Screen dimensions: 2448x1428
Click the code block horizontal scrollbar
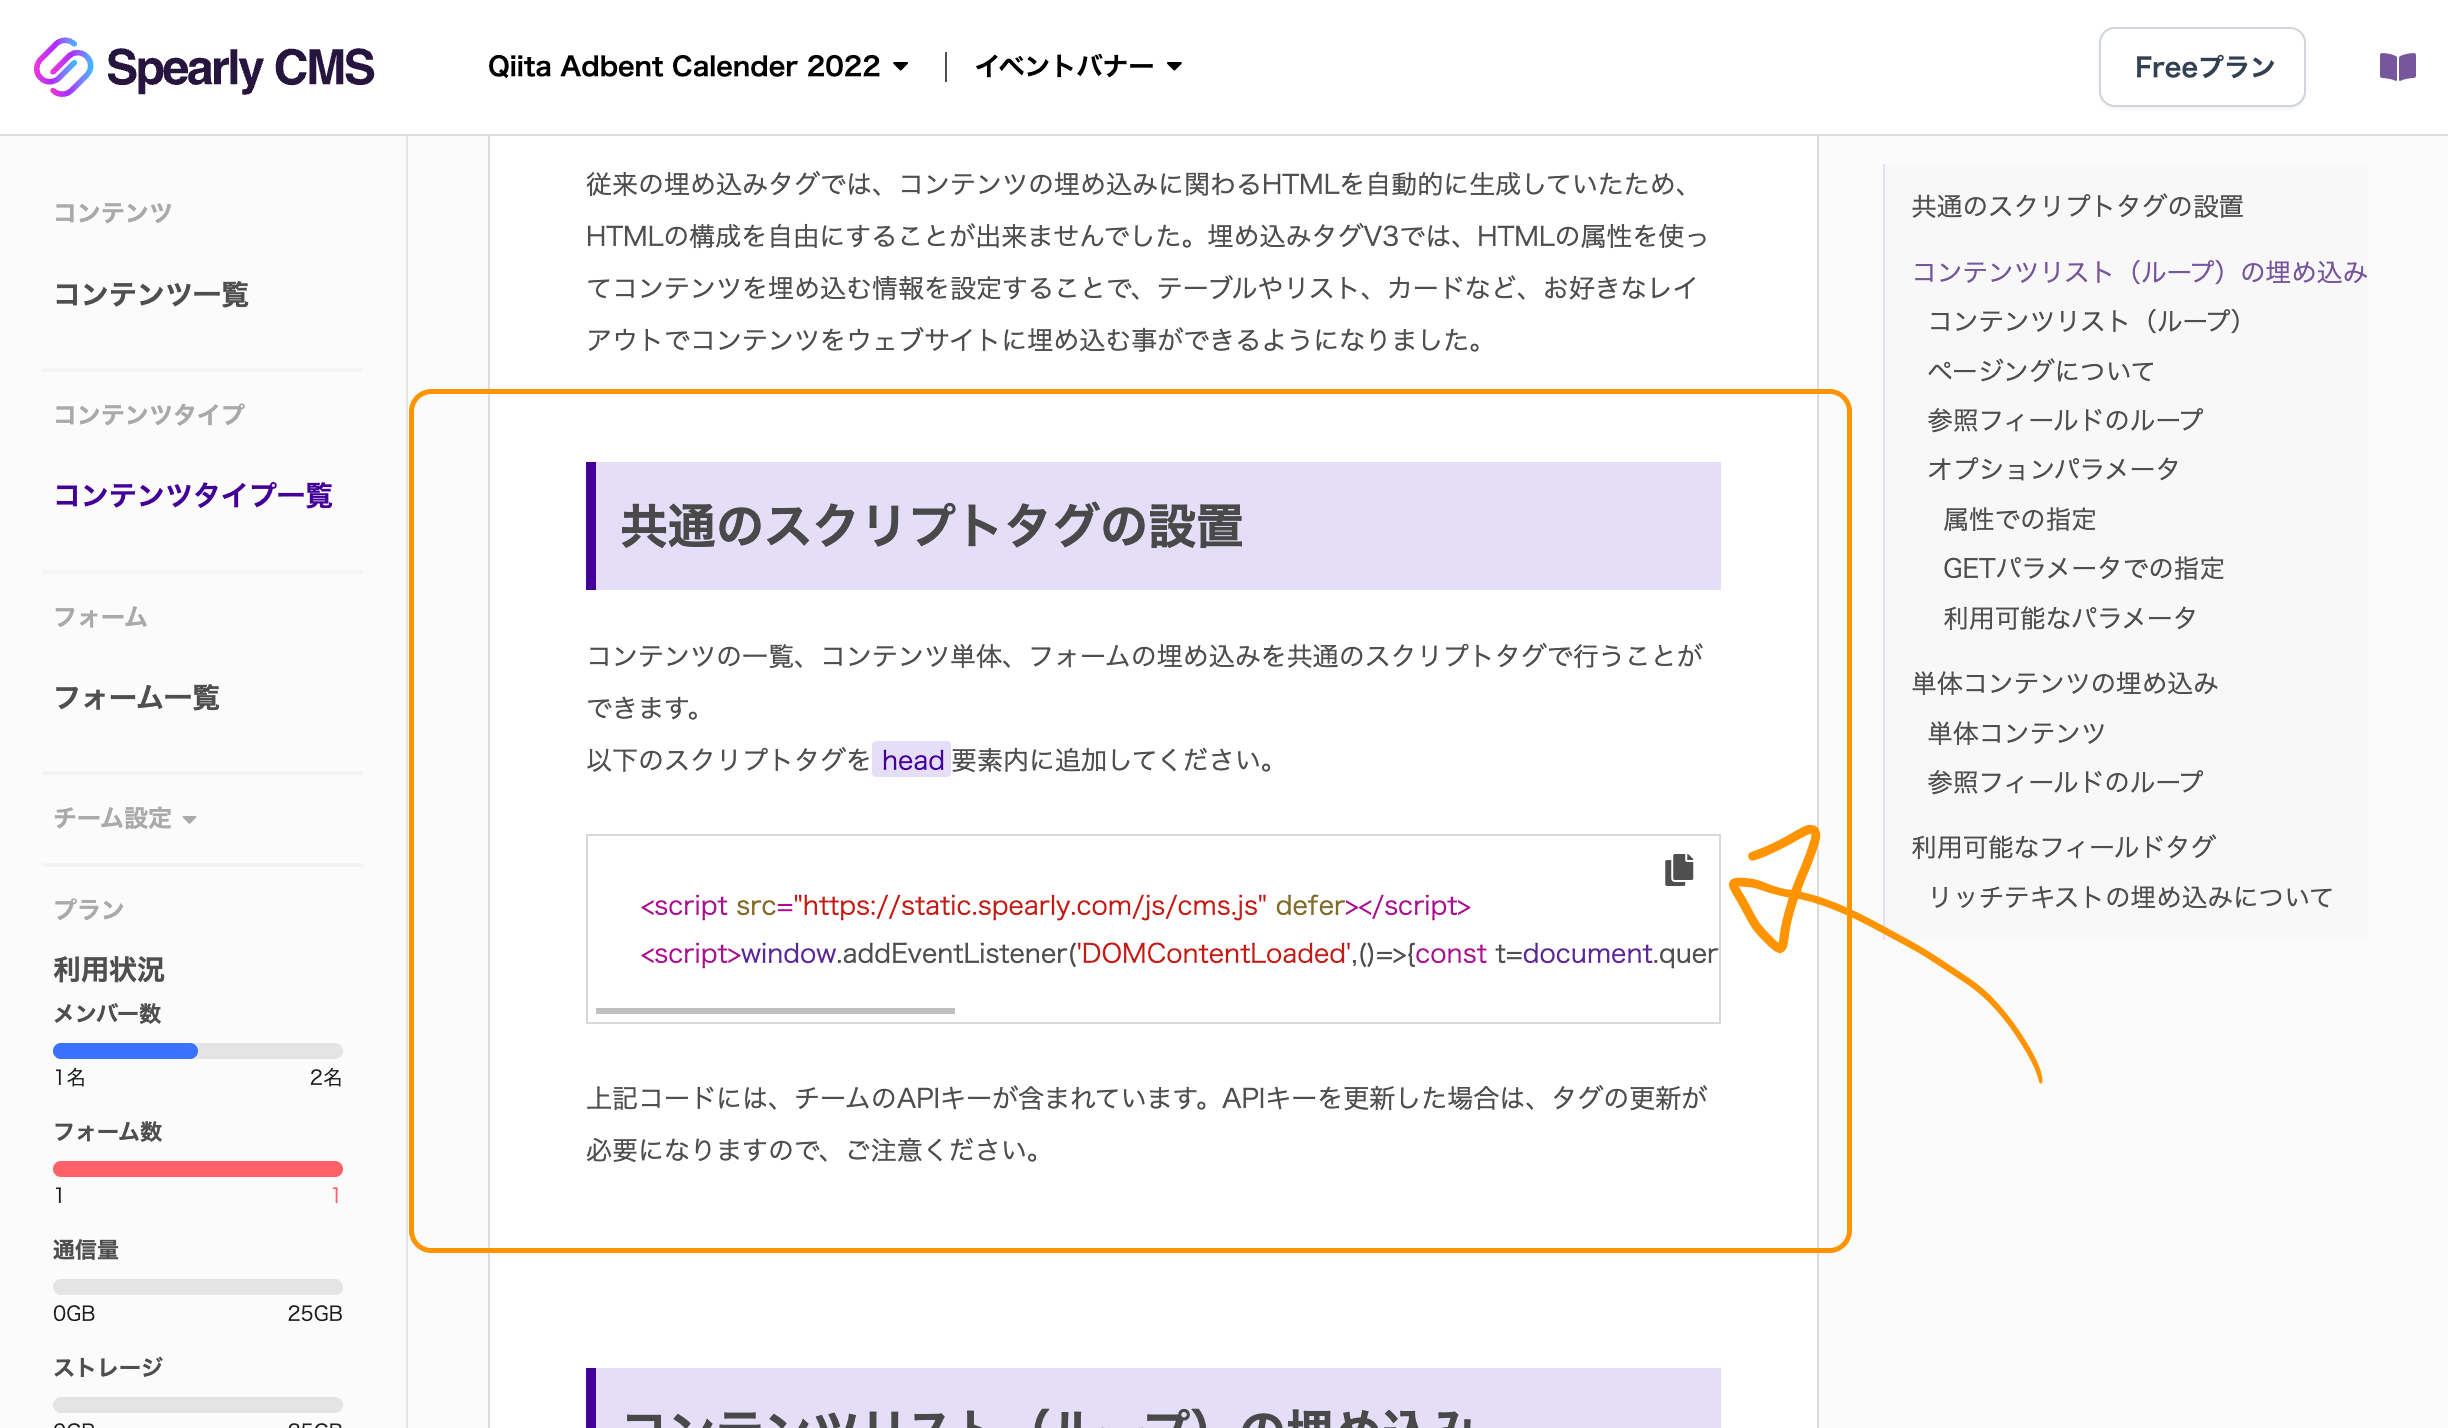pos(778,1011)
